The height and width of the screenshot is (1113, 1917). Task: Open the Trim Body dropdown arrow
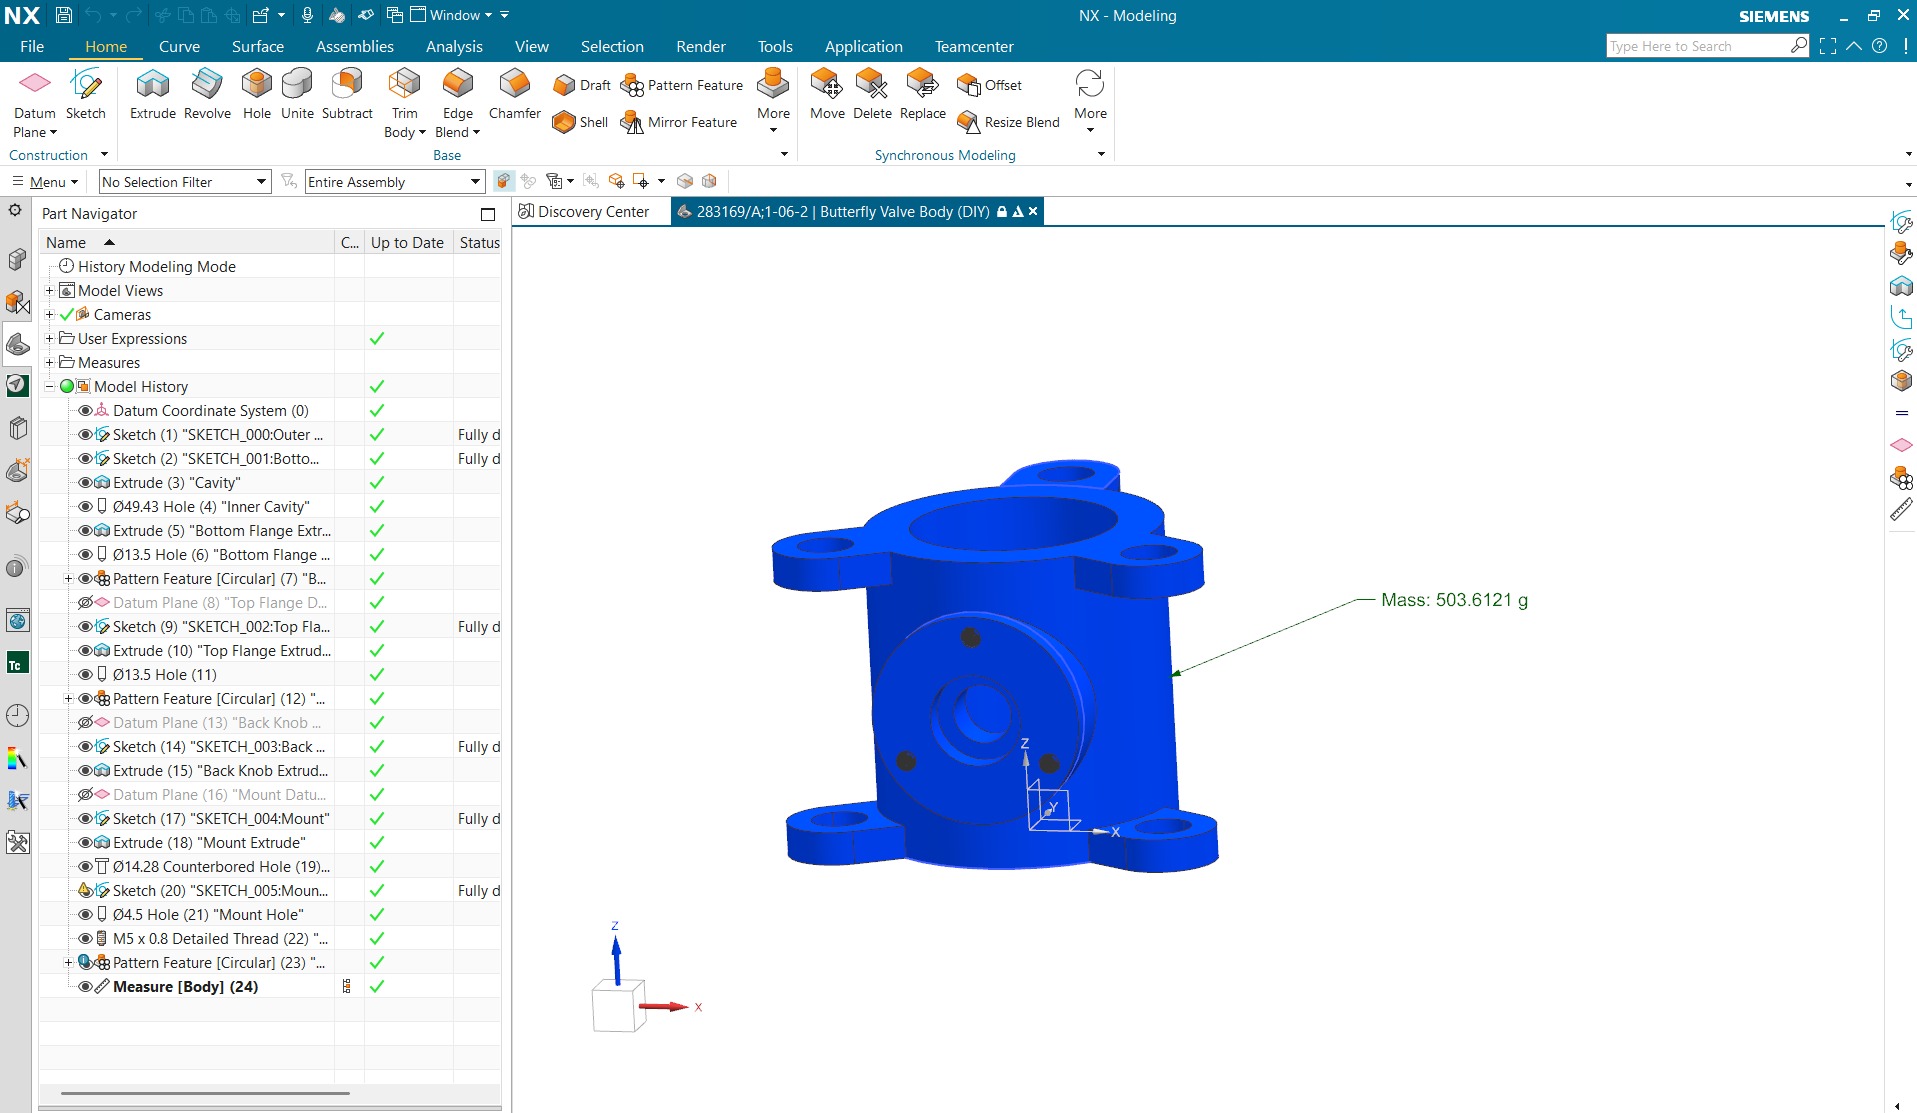(422, 133)
